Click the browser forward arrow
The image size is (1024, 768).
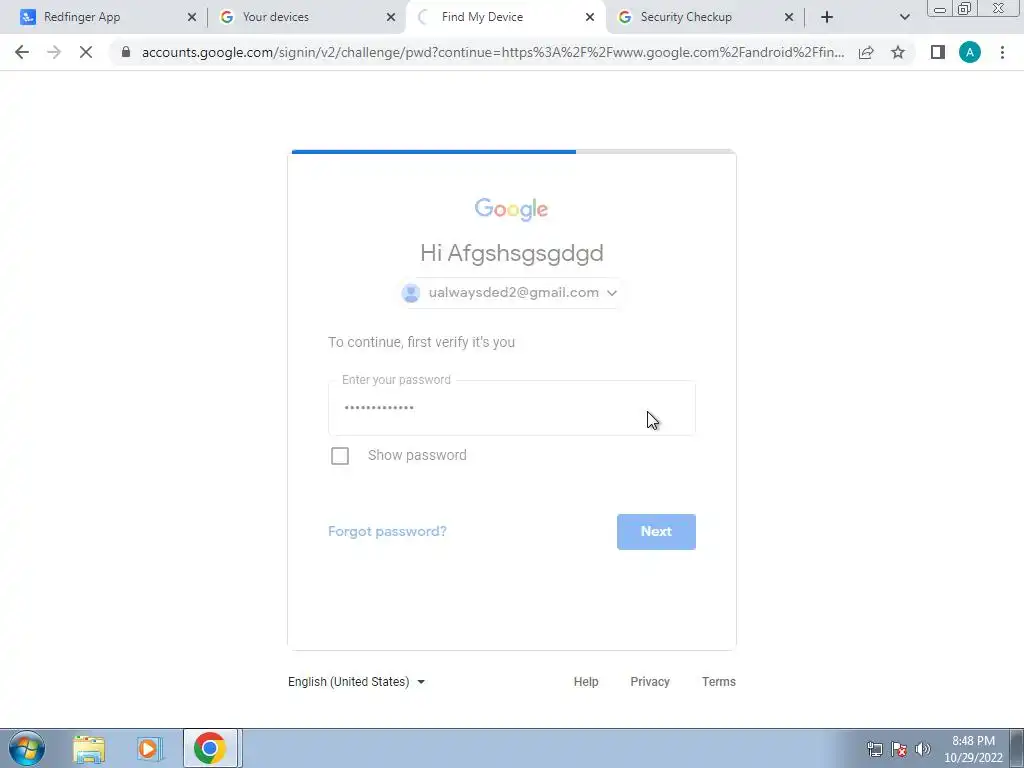pyautogui.click(x=54, y=52)
